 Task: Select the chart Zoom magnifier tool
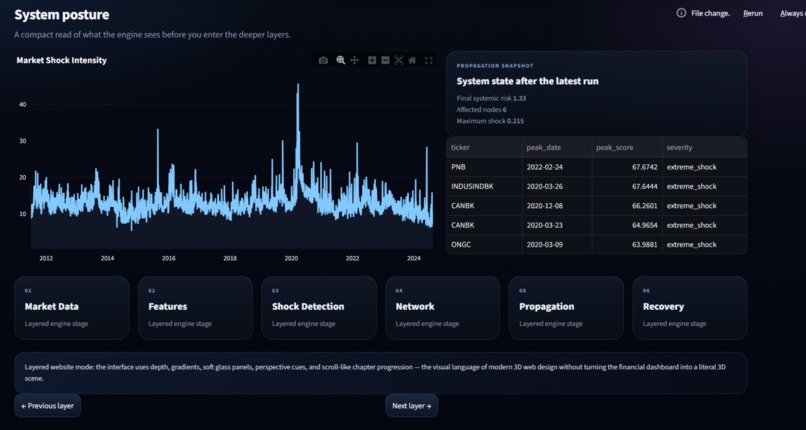pos(340,61)
